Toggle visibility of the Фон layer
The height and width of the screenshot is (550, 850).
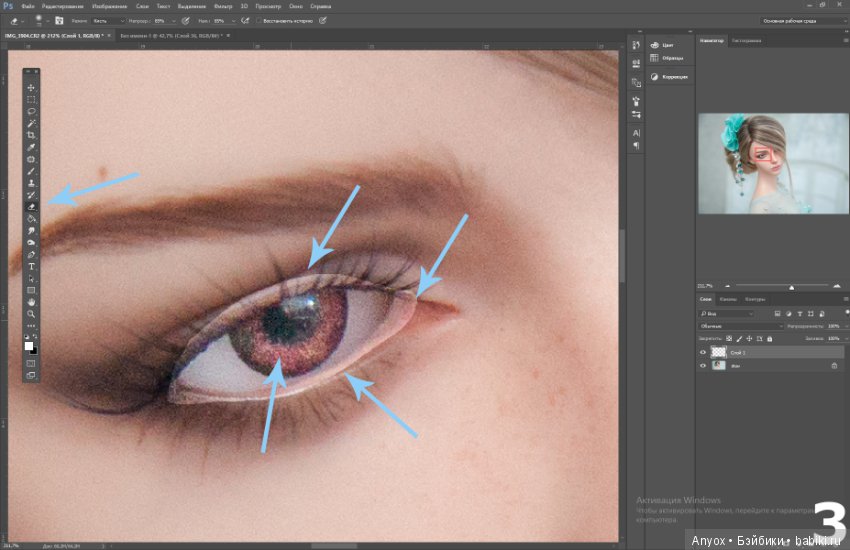pos(703,366)
